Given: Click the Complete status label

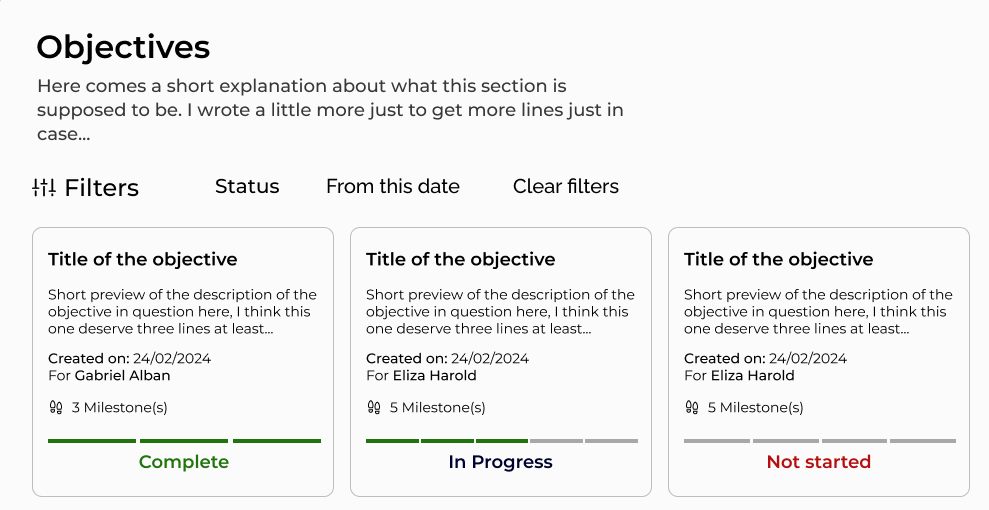Looking at the screenshot, I should [x=184, y=462].
